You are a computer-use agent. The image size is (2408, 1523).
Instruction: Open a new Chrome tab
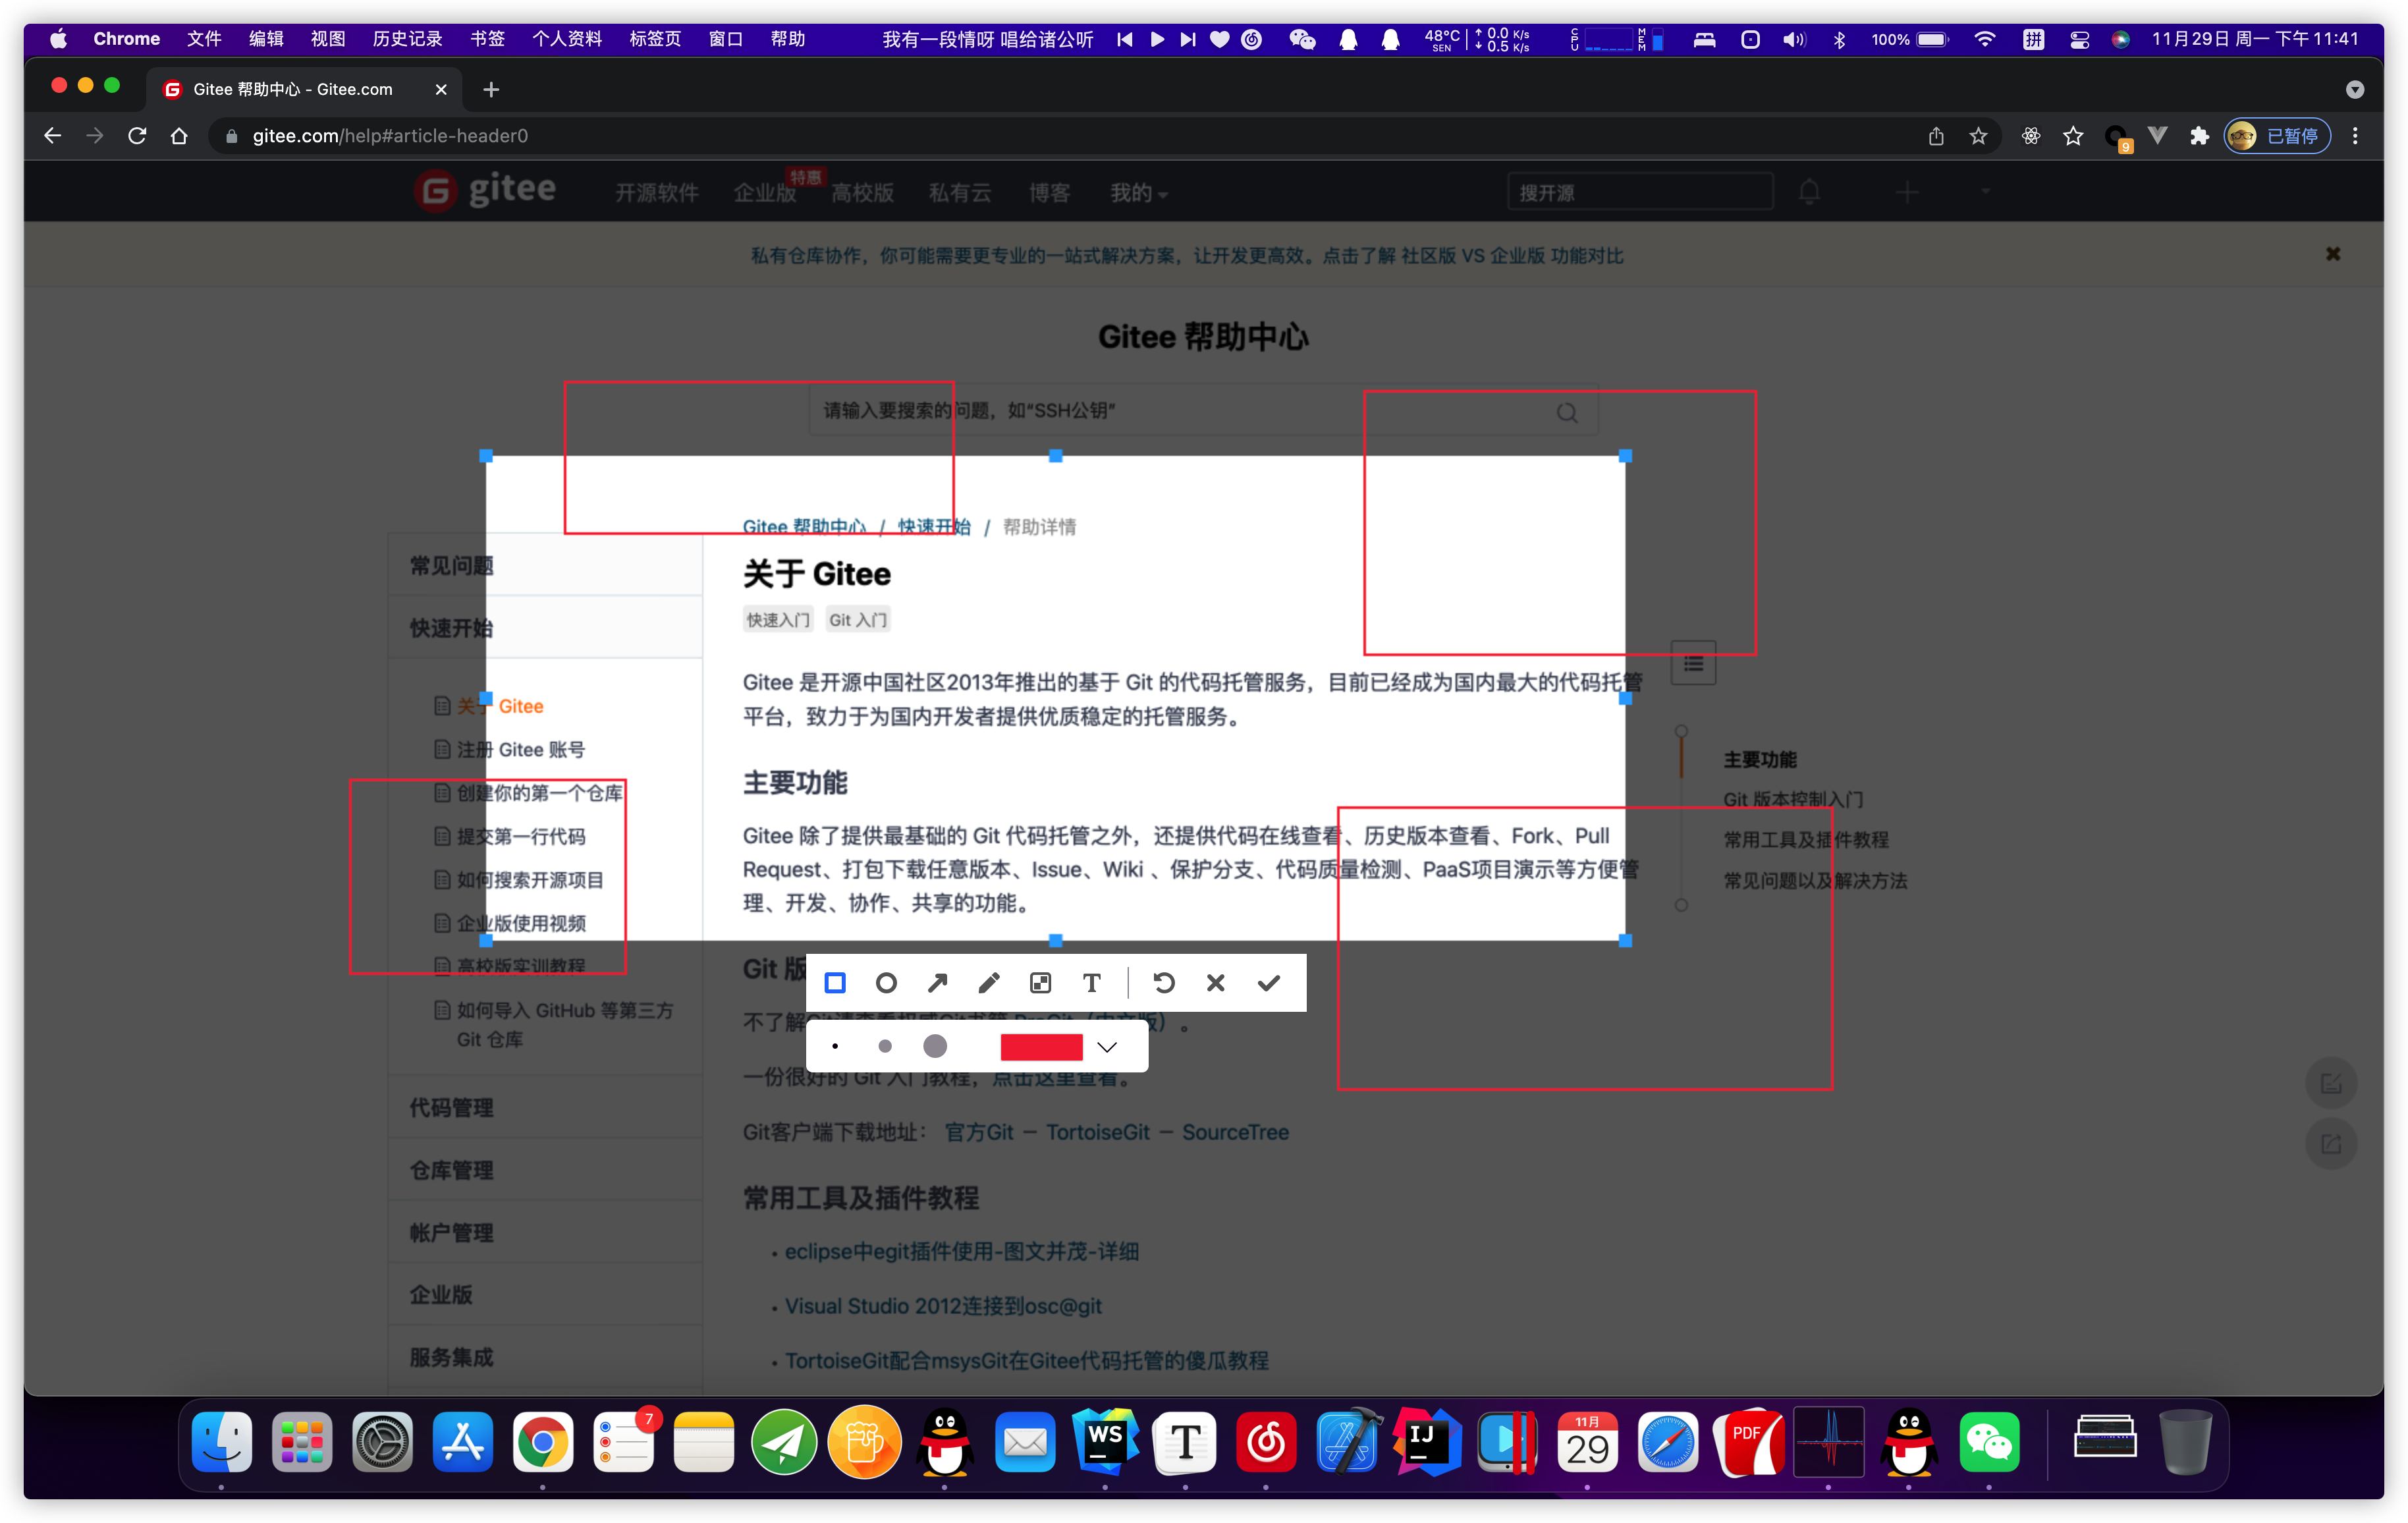point(491,89)
